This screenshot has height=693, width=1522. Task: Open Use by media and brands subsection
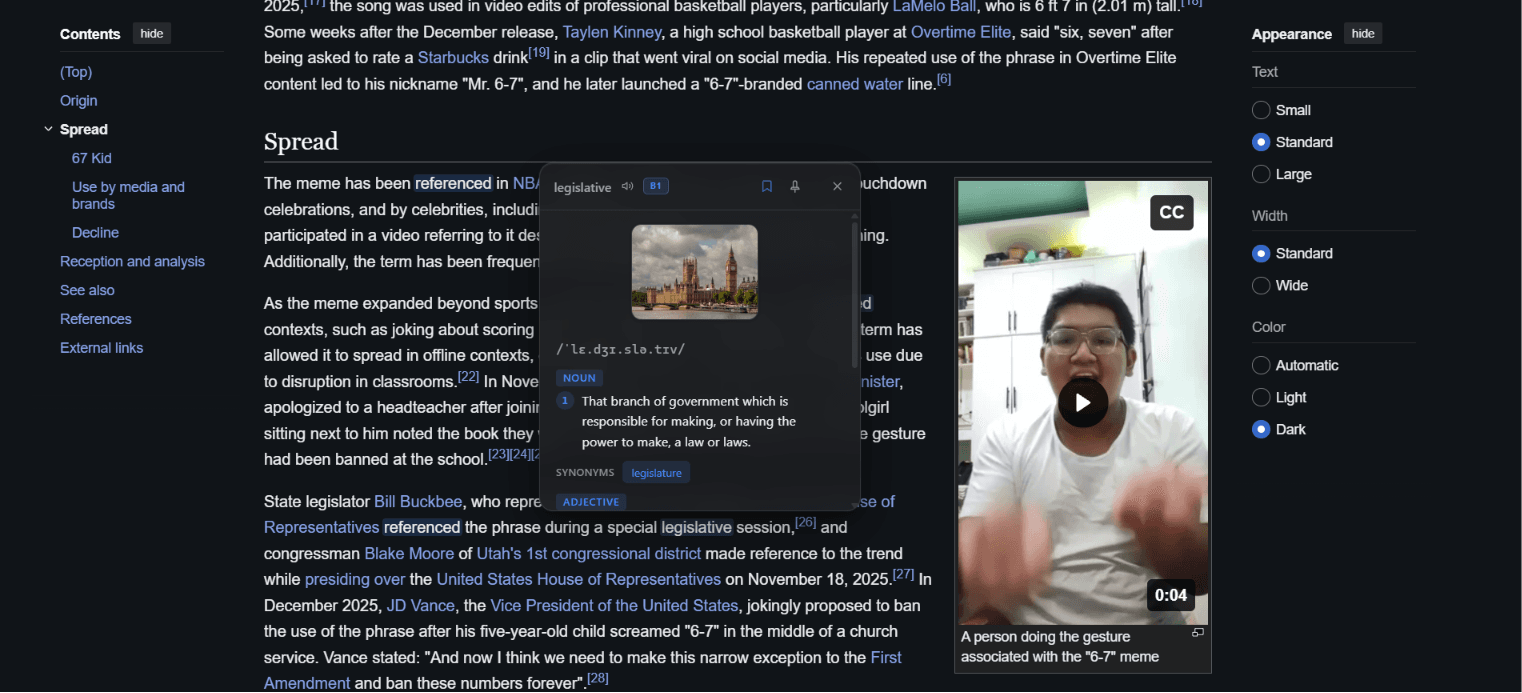(128, 195)
